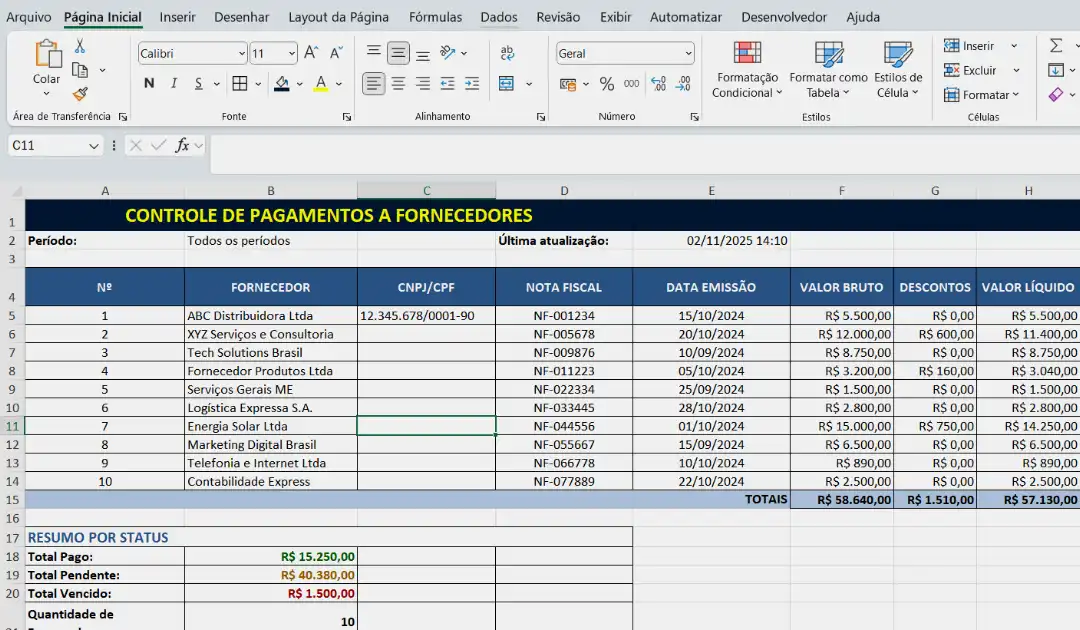This screenshot has height=630, width=1080.
Task: Click the Cut scissors icon
Action: point(80,47)
